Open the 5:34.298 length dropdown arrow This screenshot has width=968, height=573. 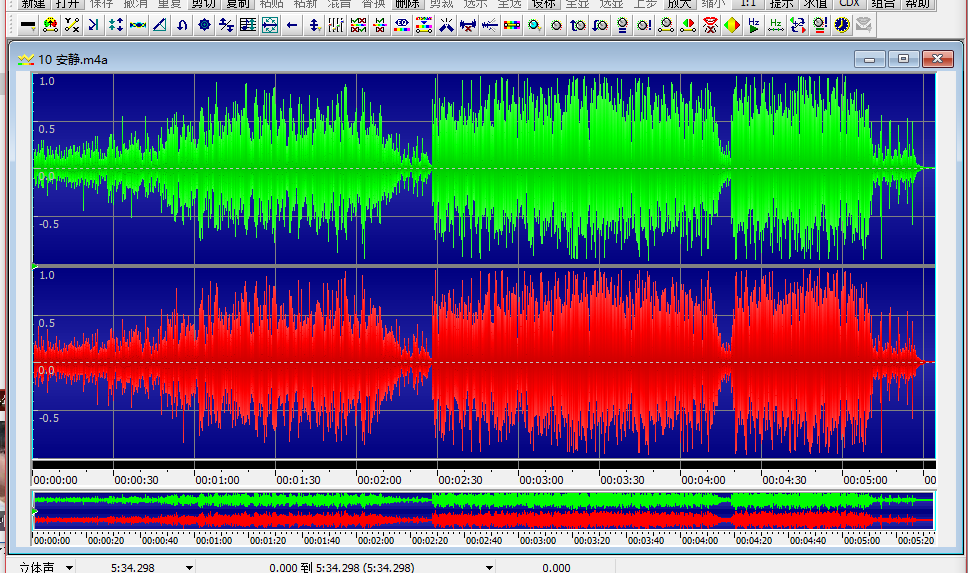189,567
